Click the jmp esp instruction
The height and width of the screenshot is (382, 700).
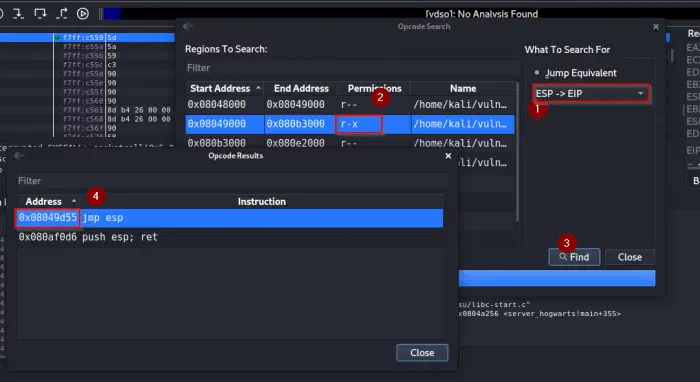[x=103, y=218]
